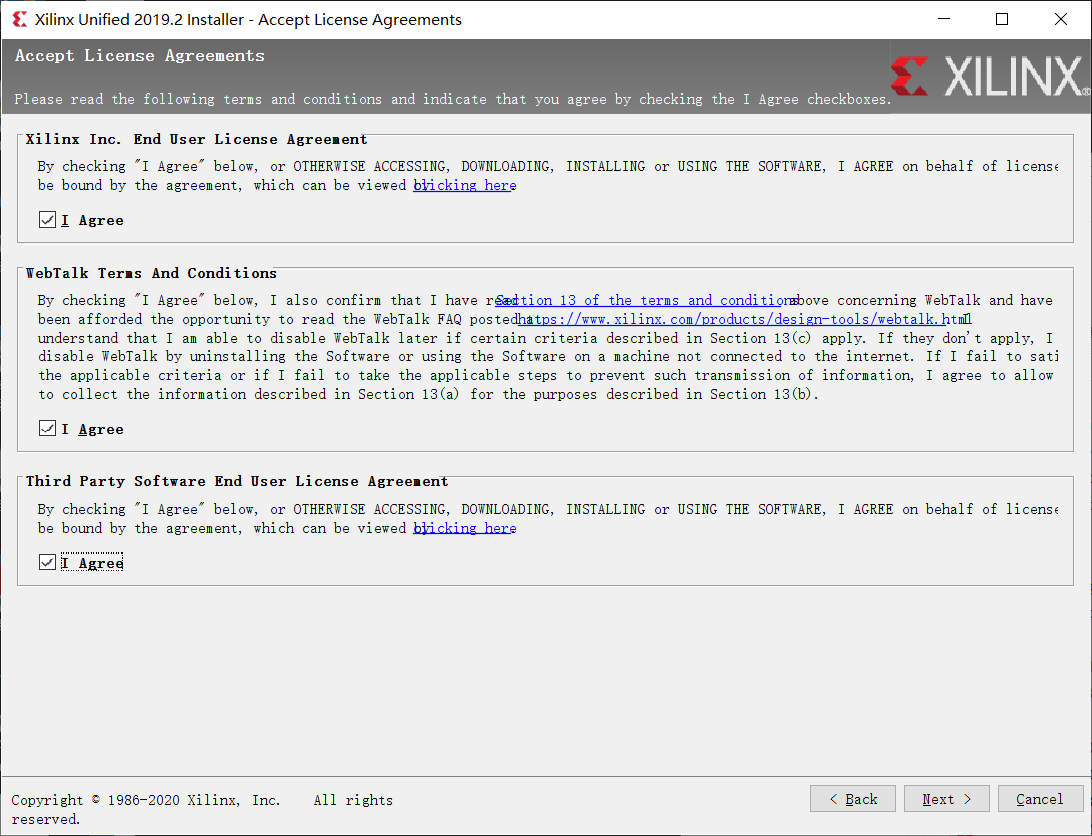The height and width of the screenshot is (836, 1092).
Task: Click the 'Xilinx Inc. End User License Agreement' heading
Action: coord(196,139)
